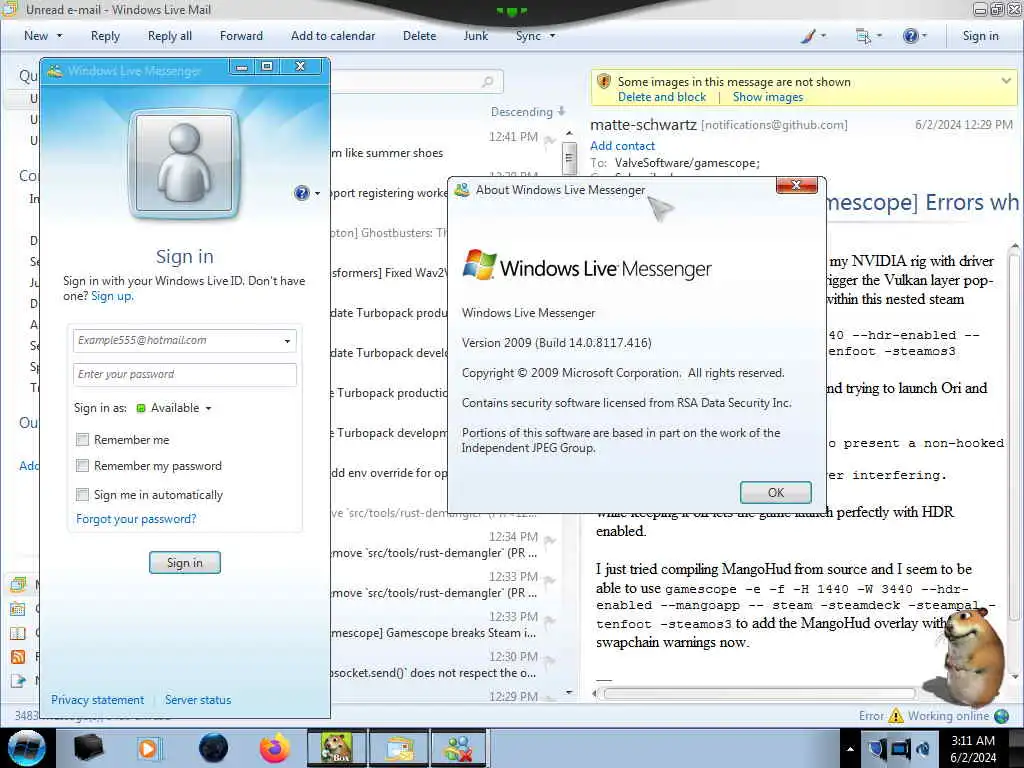Focus the Enter your password field

(x=185, y=374)
